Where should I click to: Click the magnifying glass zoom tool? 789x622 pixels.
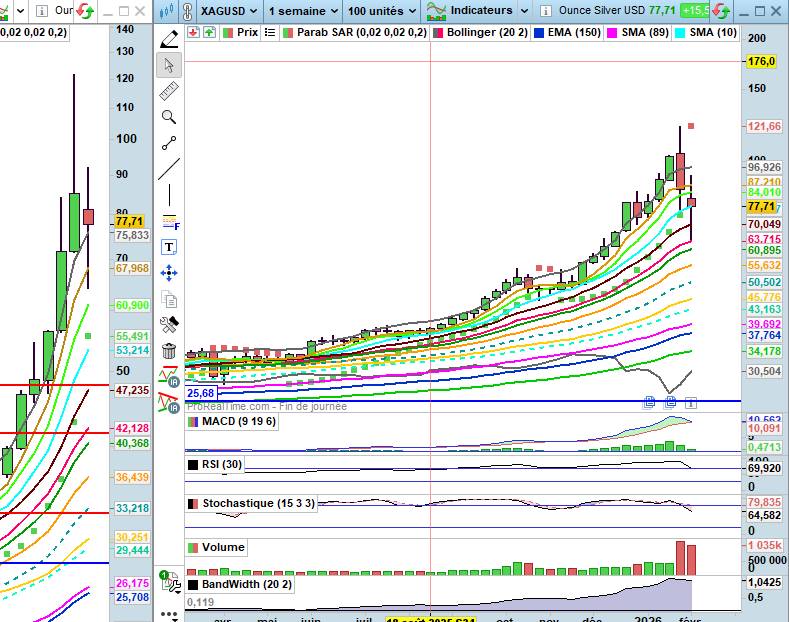(169, 117)
